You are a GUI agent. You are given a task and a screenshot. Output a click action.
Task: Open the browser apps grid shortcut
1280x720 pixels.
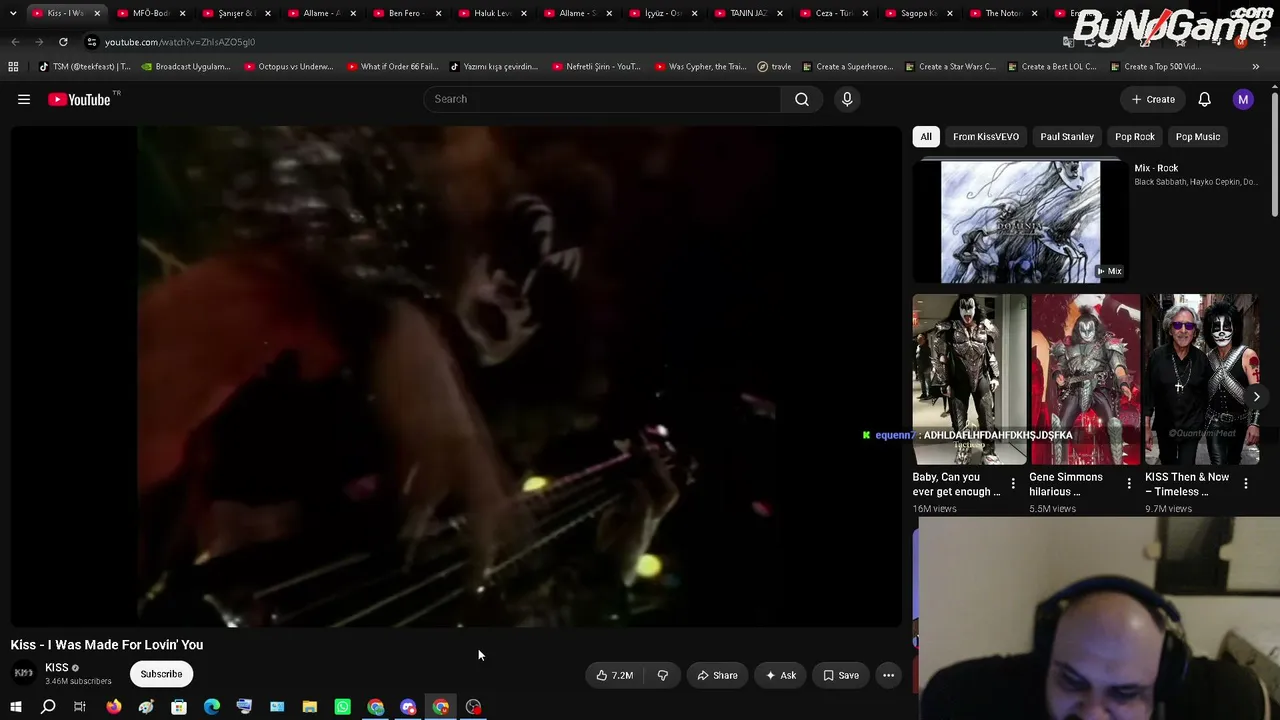(x=13, y=67)
